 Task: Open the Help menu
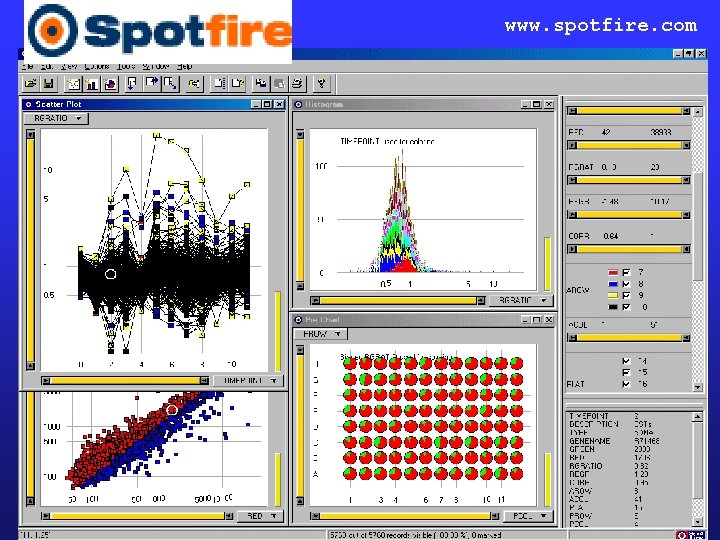pos(185,66)
